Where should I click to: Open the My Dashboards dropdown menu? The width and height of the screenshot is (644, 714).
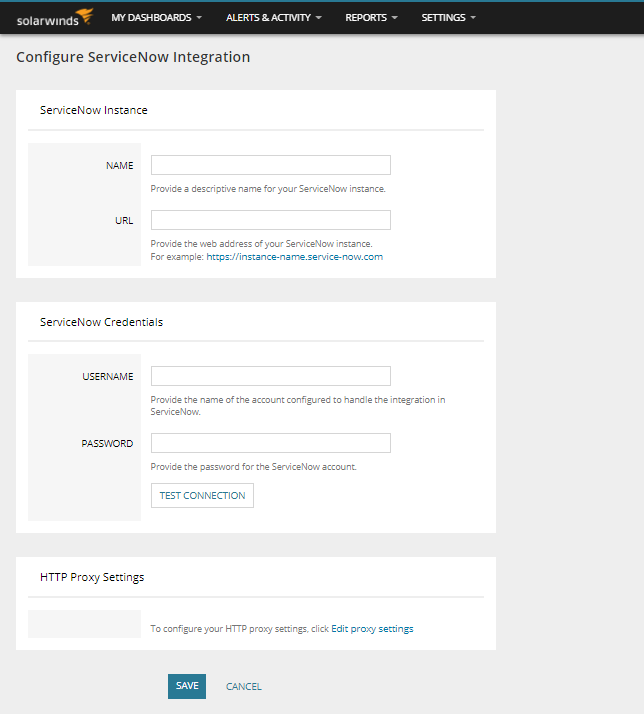point(156,18)
